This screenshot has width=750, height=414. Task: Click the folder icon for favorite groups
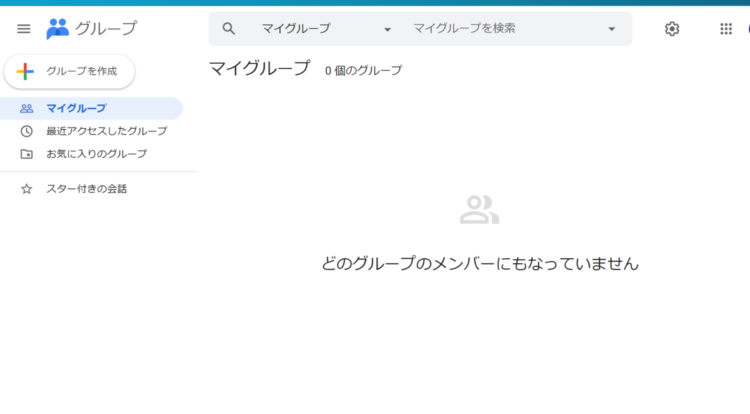coord(26,154)
